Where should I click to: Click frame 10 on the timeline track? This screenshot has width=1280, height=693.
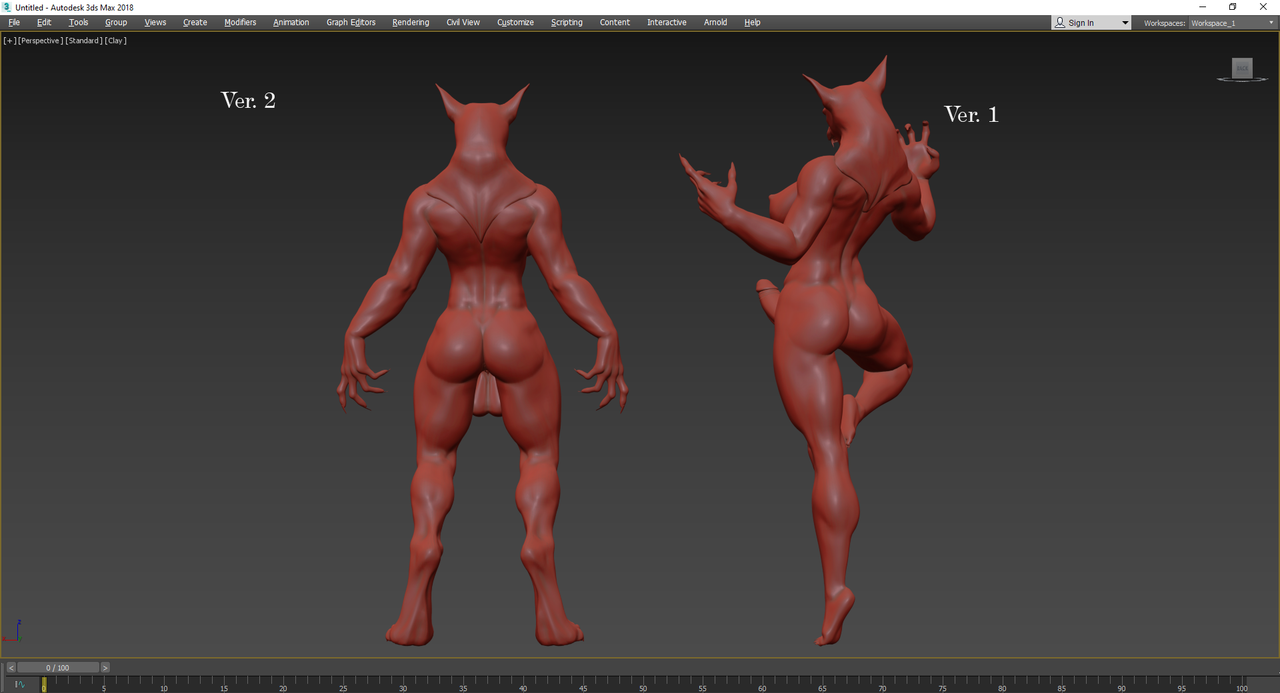point(163,684)
